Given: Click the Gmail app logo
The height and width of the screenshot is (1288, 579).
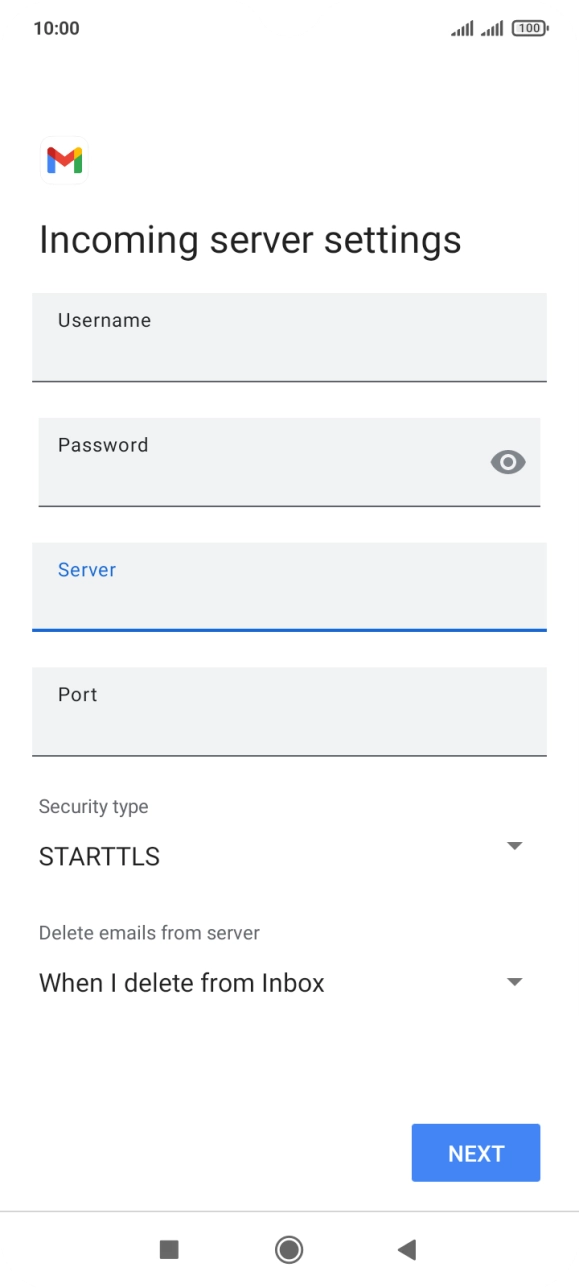Looking at the screenshot, I should tap(63, 160).
